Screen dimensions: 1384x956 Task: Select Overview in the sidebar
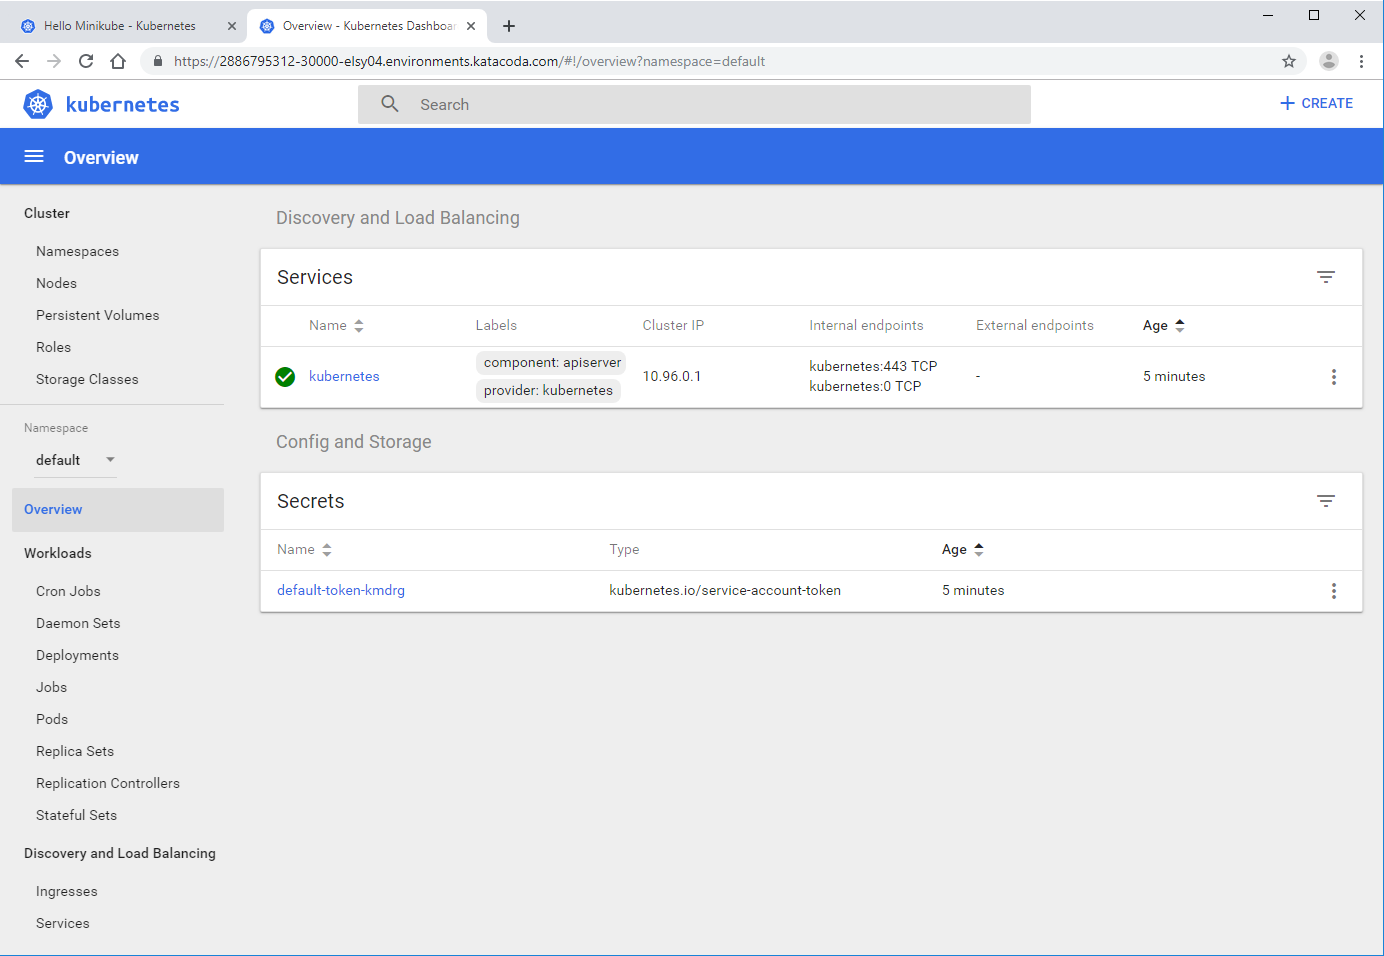(118, 509)
